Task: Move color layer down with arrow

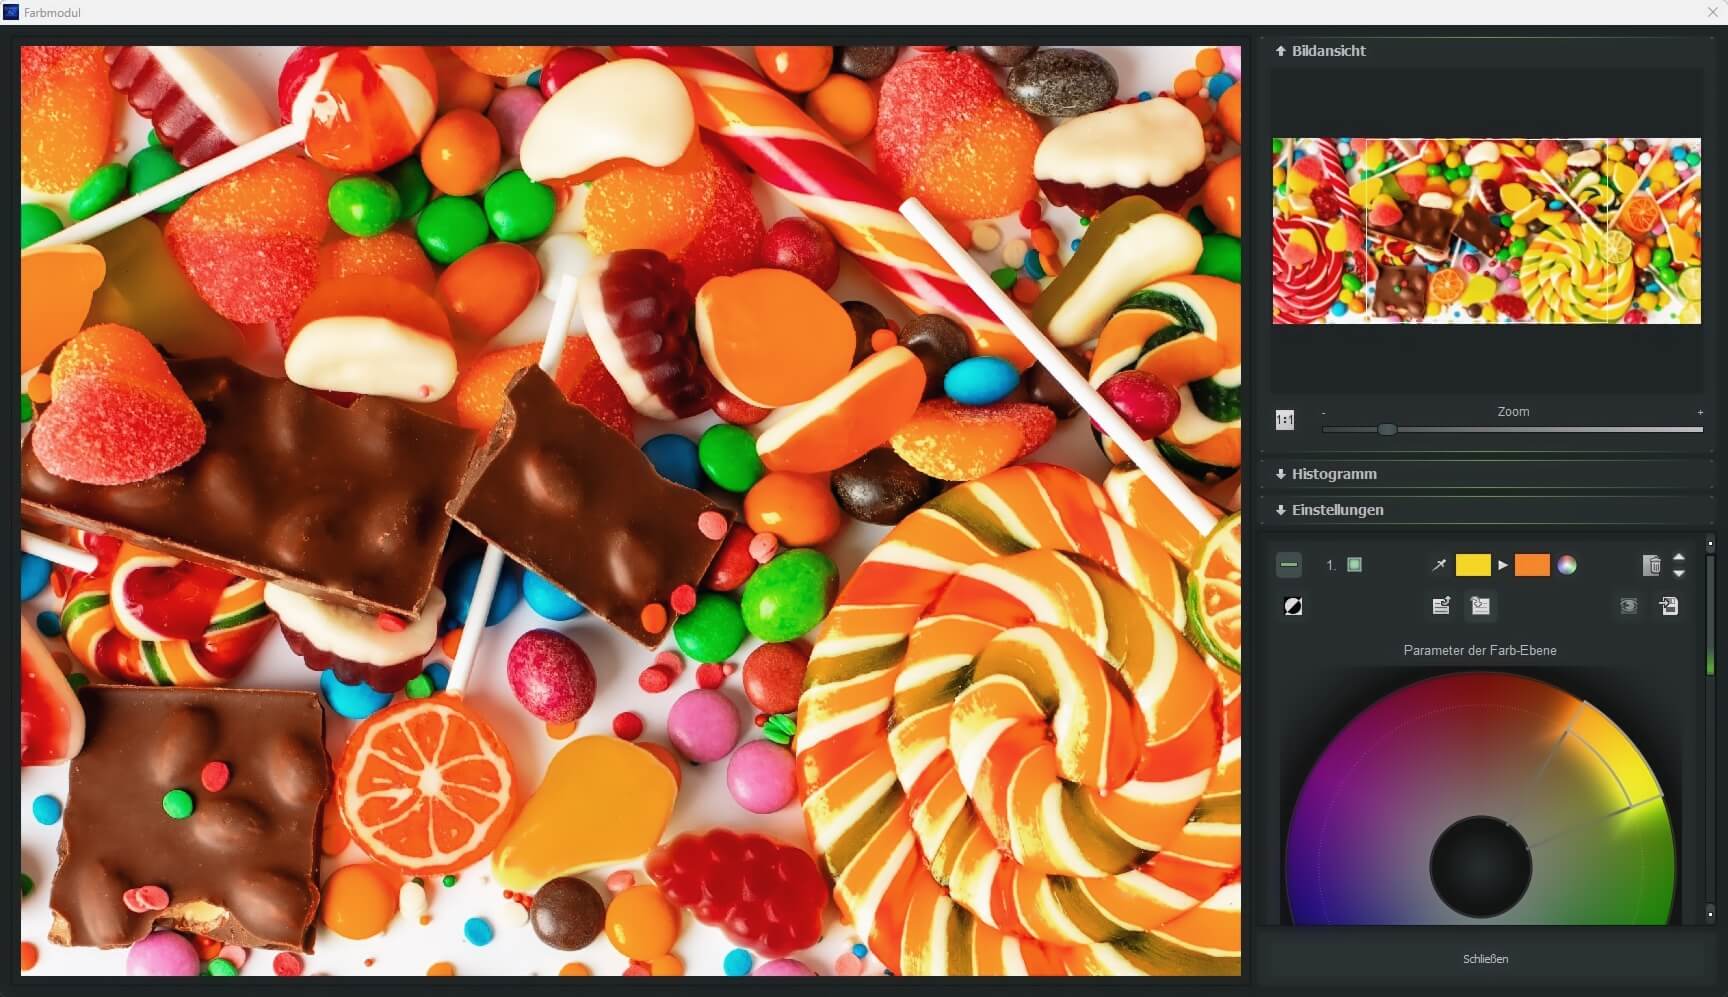Action: 1679,574
